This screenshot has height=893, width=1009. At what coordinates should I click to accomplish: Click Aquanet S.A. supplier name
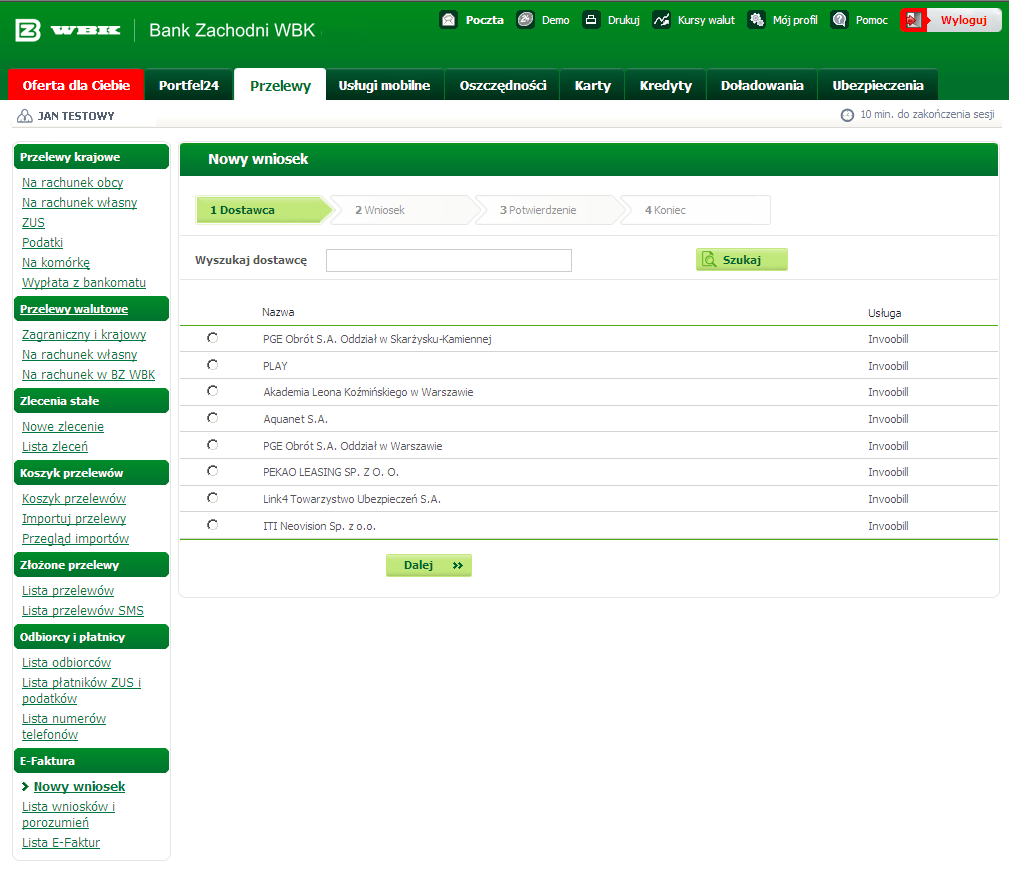click(295, 419)
